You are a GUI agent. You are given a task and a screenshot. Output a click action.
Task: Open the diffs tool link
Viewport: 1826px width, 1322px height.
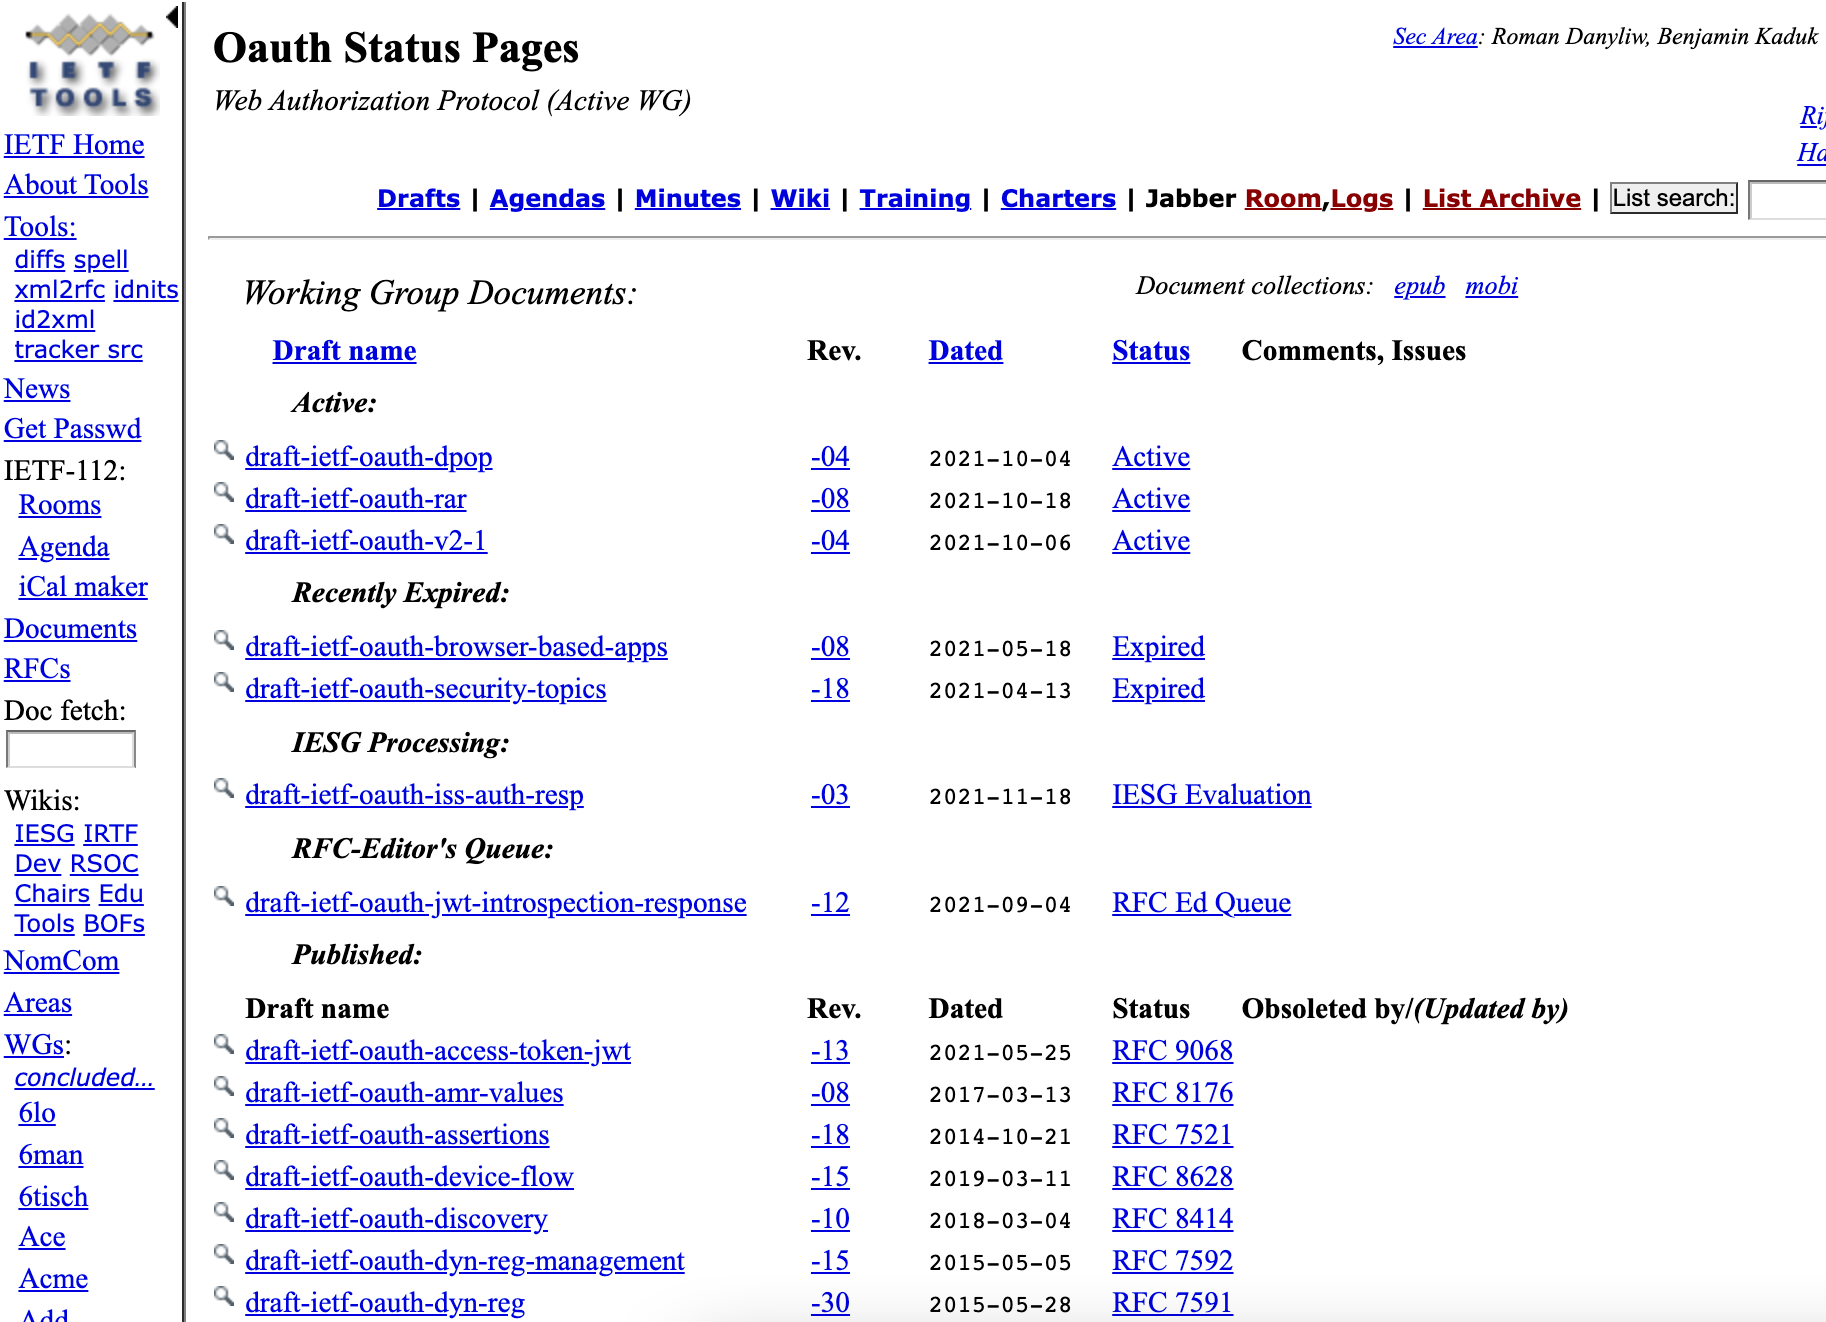(40, 260)
